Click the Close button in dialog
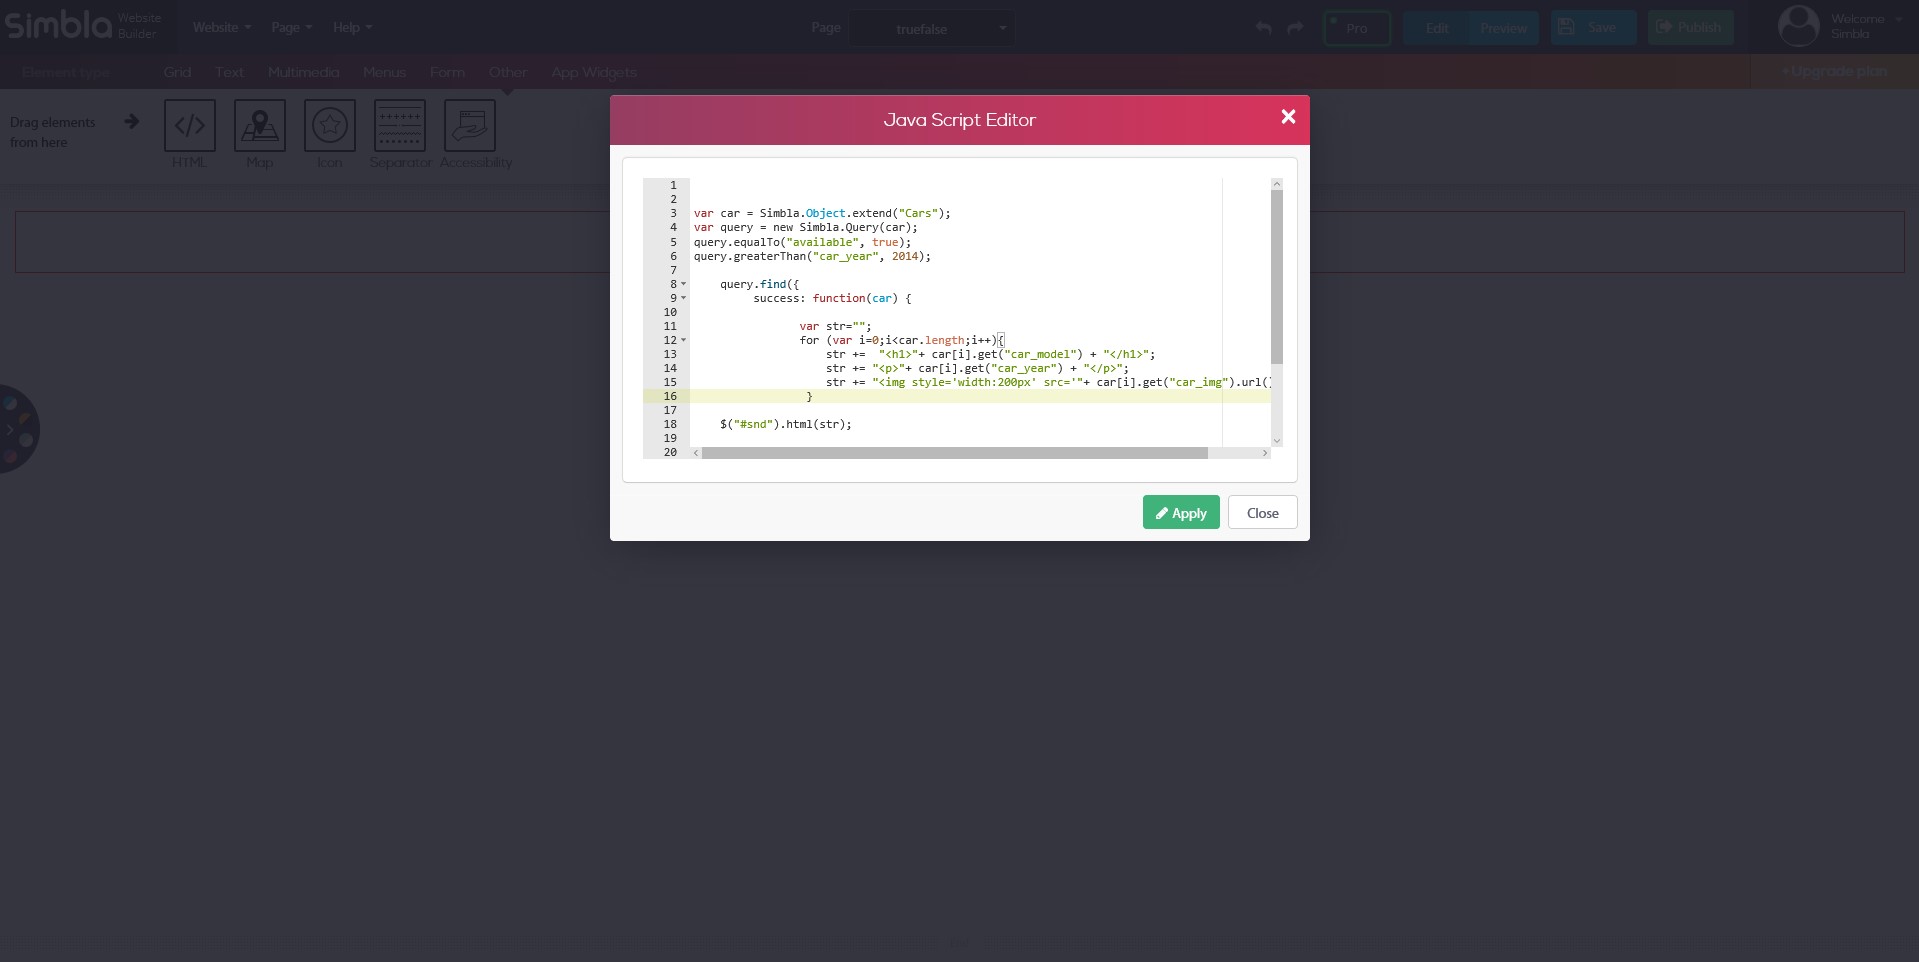Image resolution: width=1919 pixels, height=962 pixels. point(1262,512)
